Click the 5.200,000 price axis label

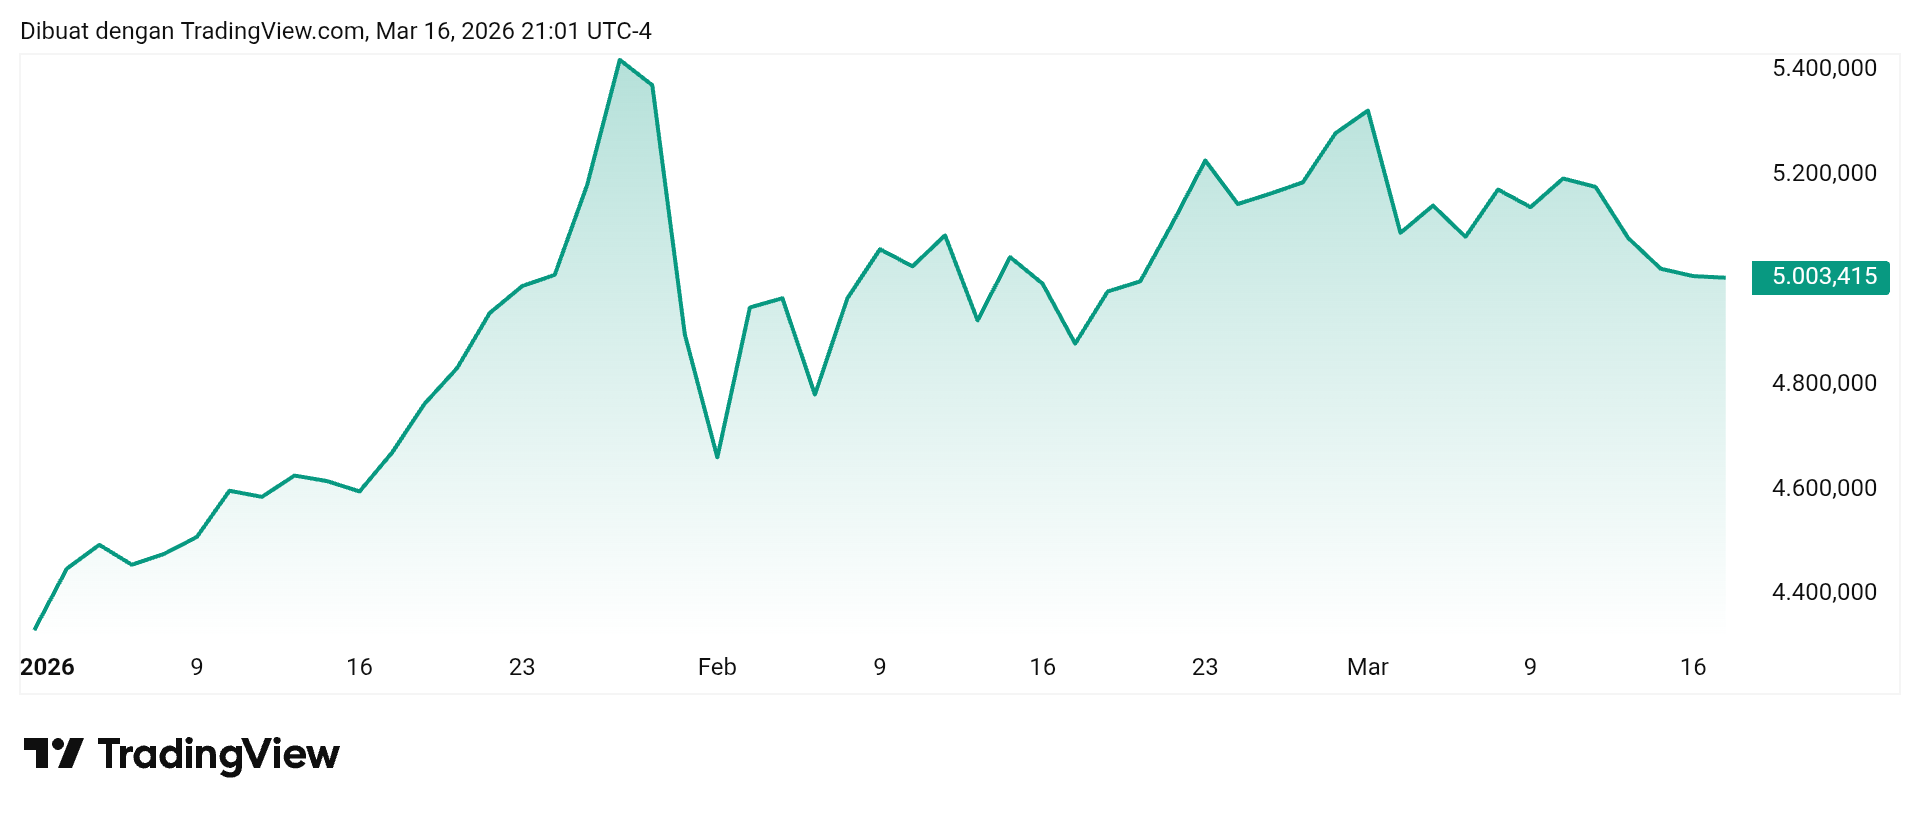(1824, 173)
